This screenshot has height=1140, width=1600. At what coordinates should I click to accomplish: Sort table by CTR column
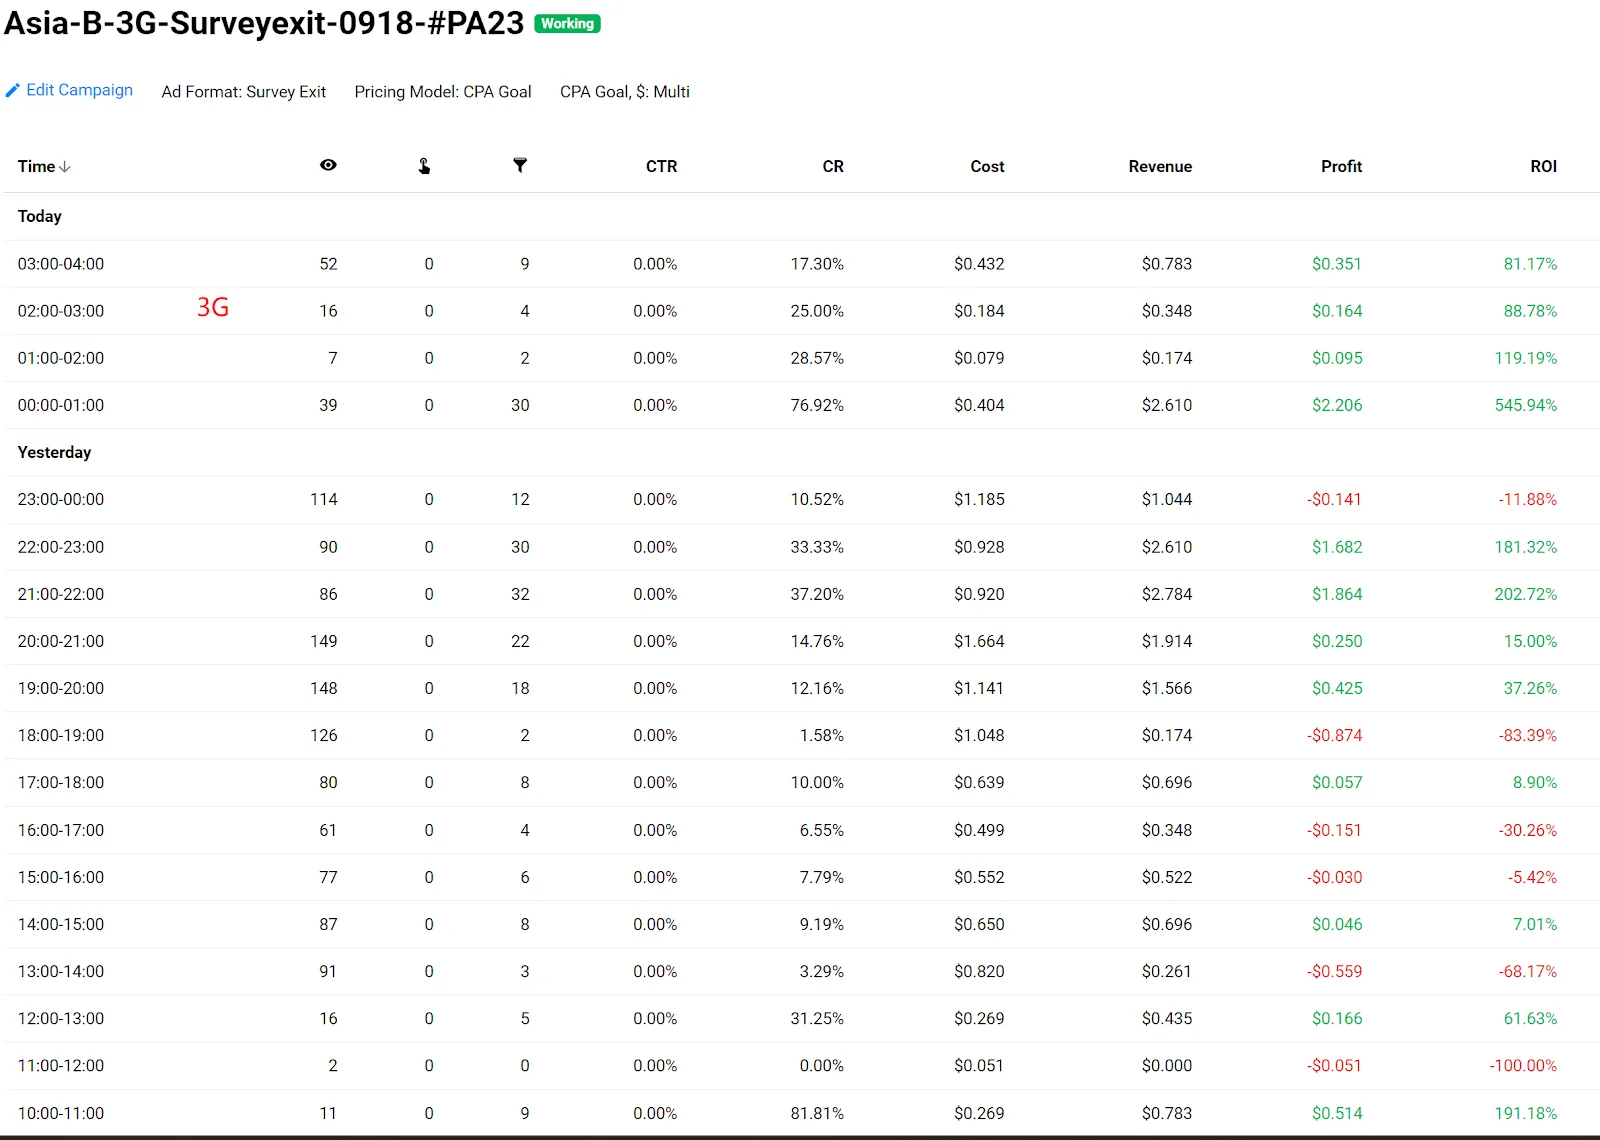(661, 166)
